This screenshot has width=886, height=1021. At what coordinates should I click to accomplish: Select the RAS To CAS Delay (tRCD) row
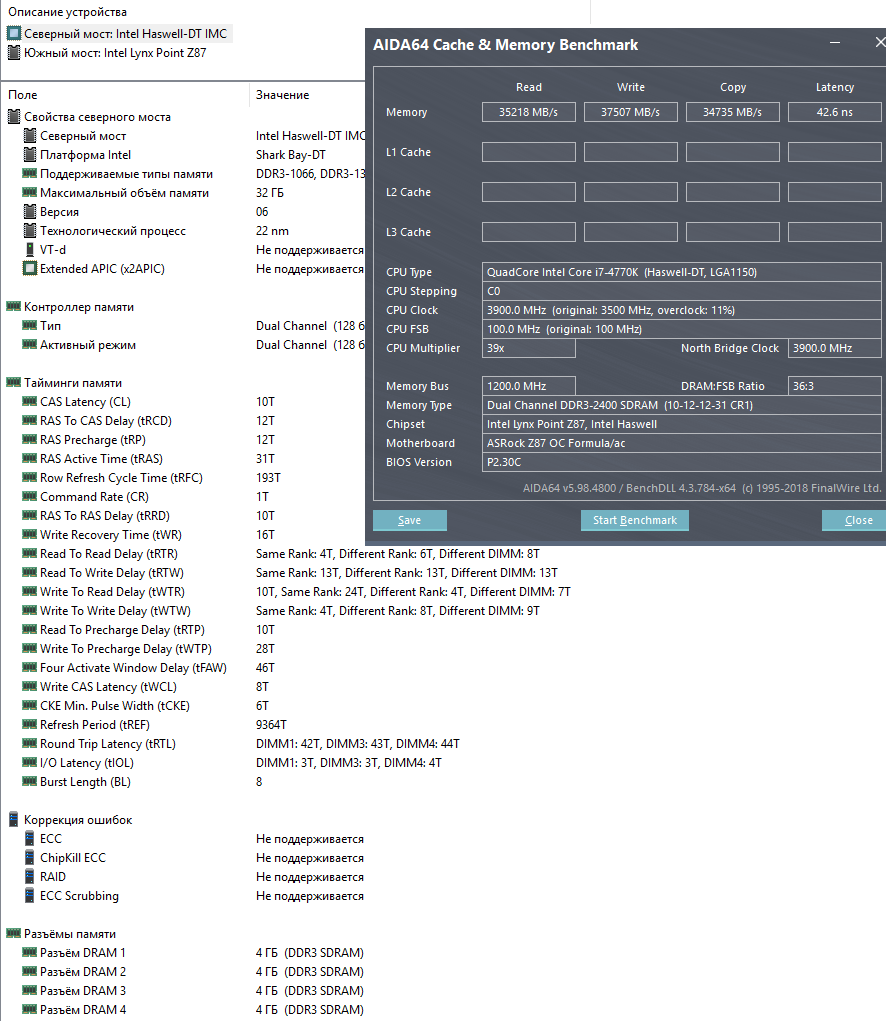tap(150, 421)
